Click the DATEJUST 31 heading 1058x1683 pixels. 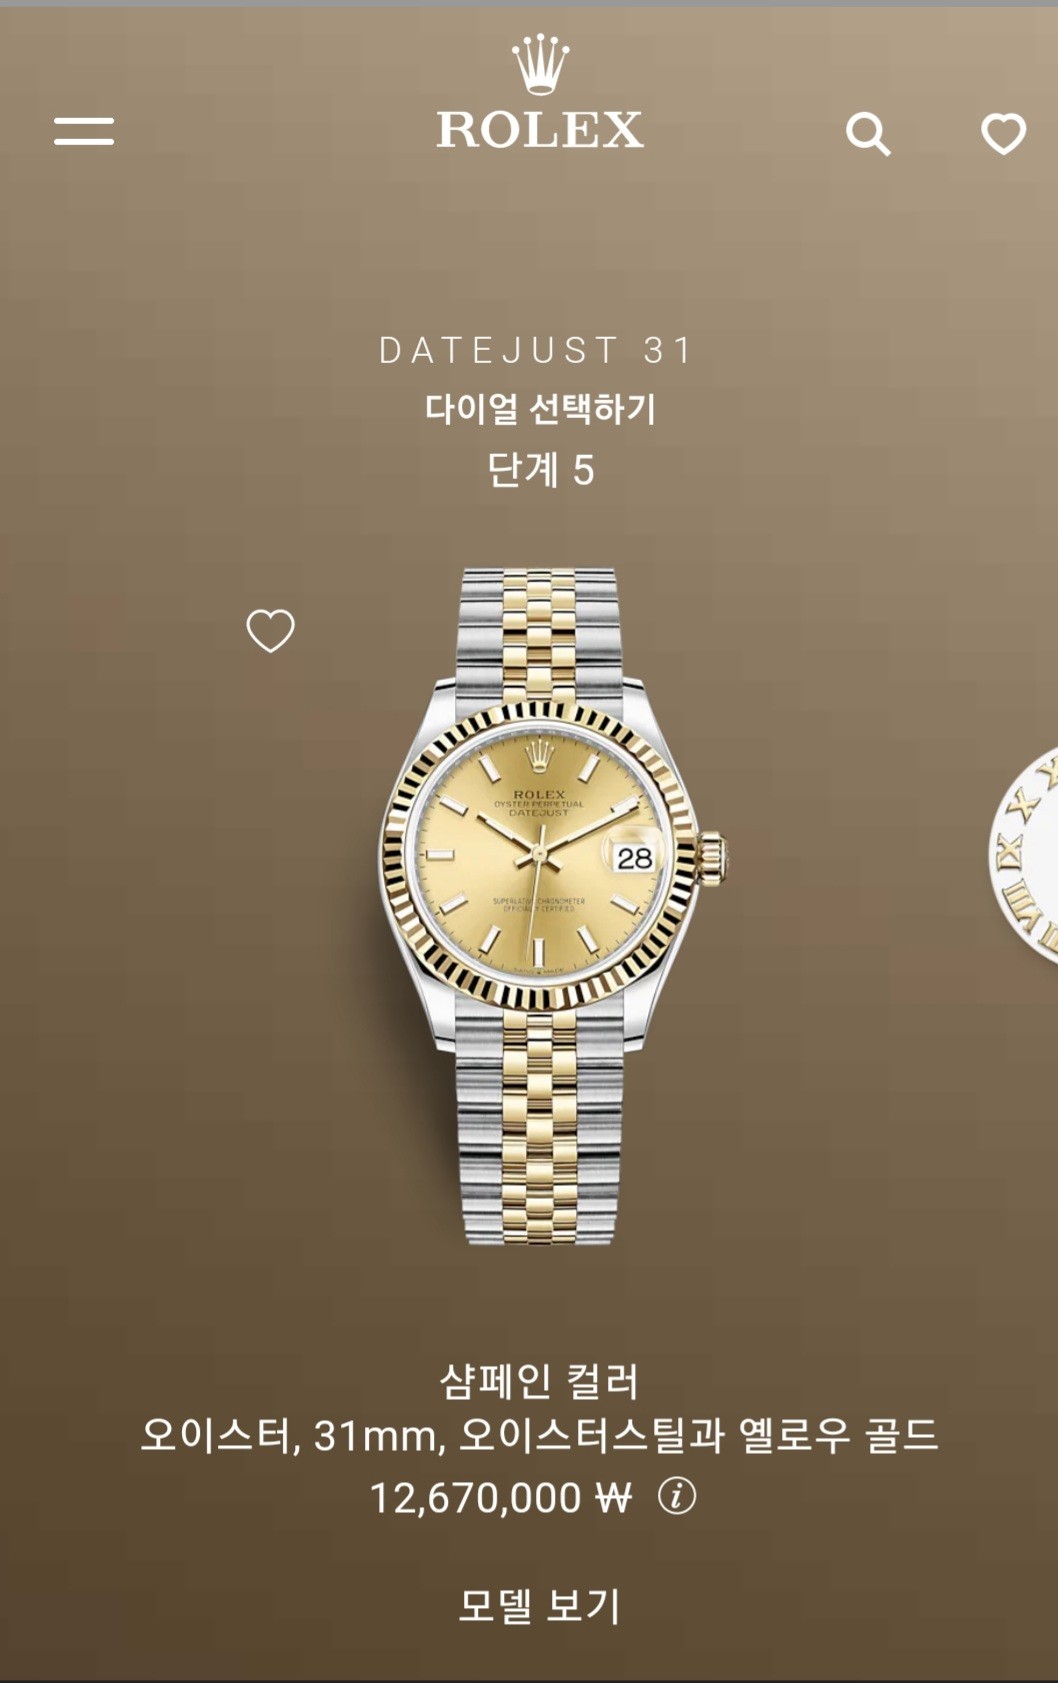[x=537, y=350]
